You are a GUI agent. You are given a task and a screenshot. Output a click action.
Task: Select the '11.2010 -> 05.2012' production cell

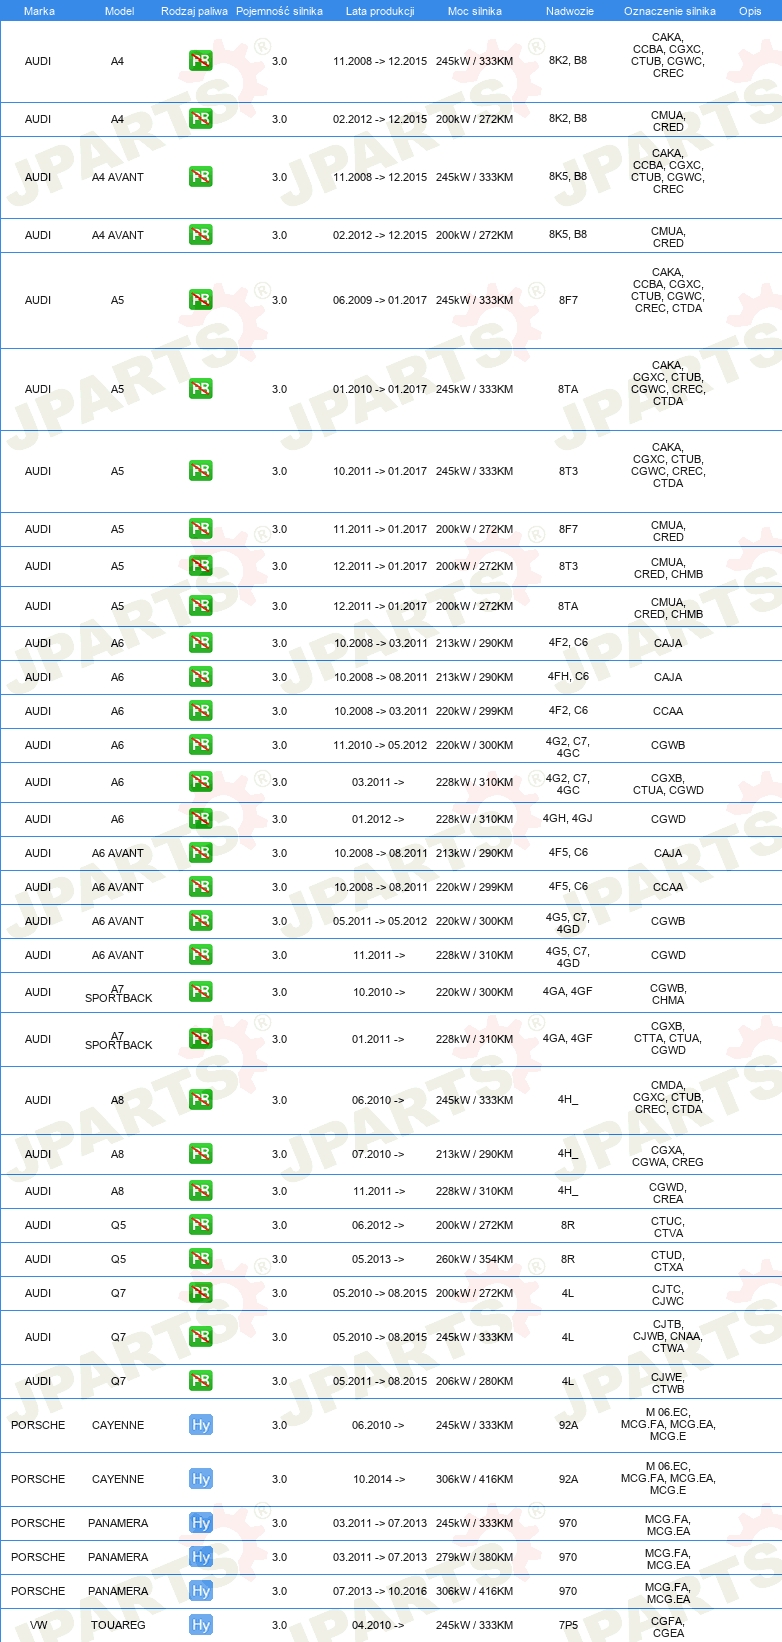(380, 745)
